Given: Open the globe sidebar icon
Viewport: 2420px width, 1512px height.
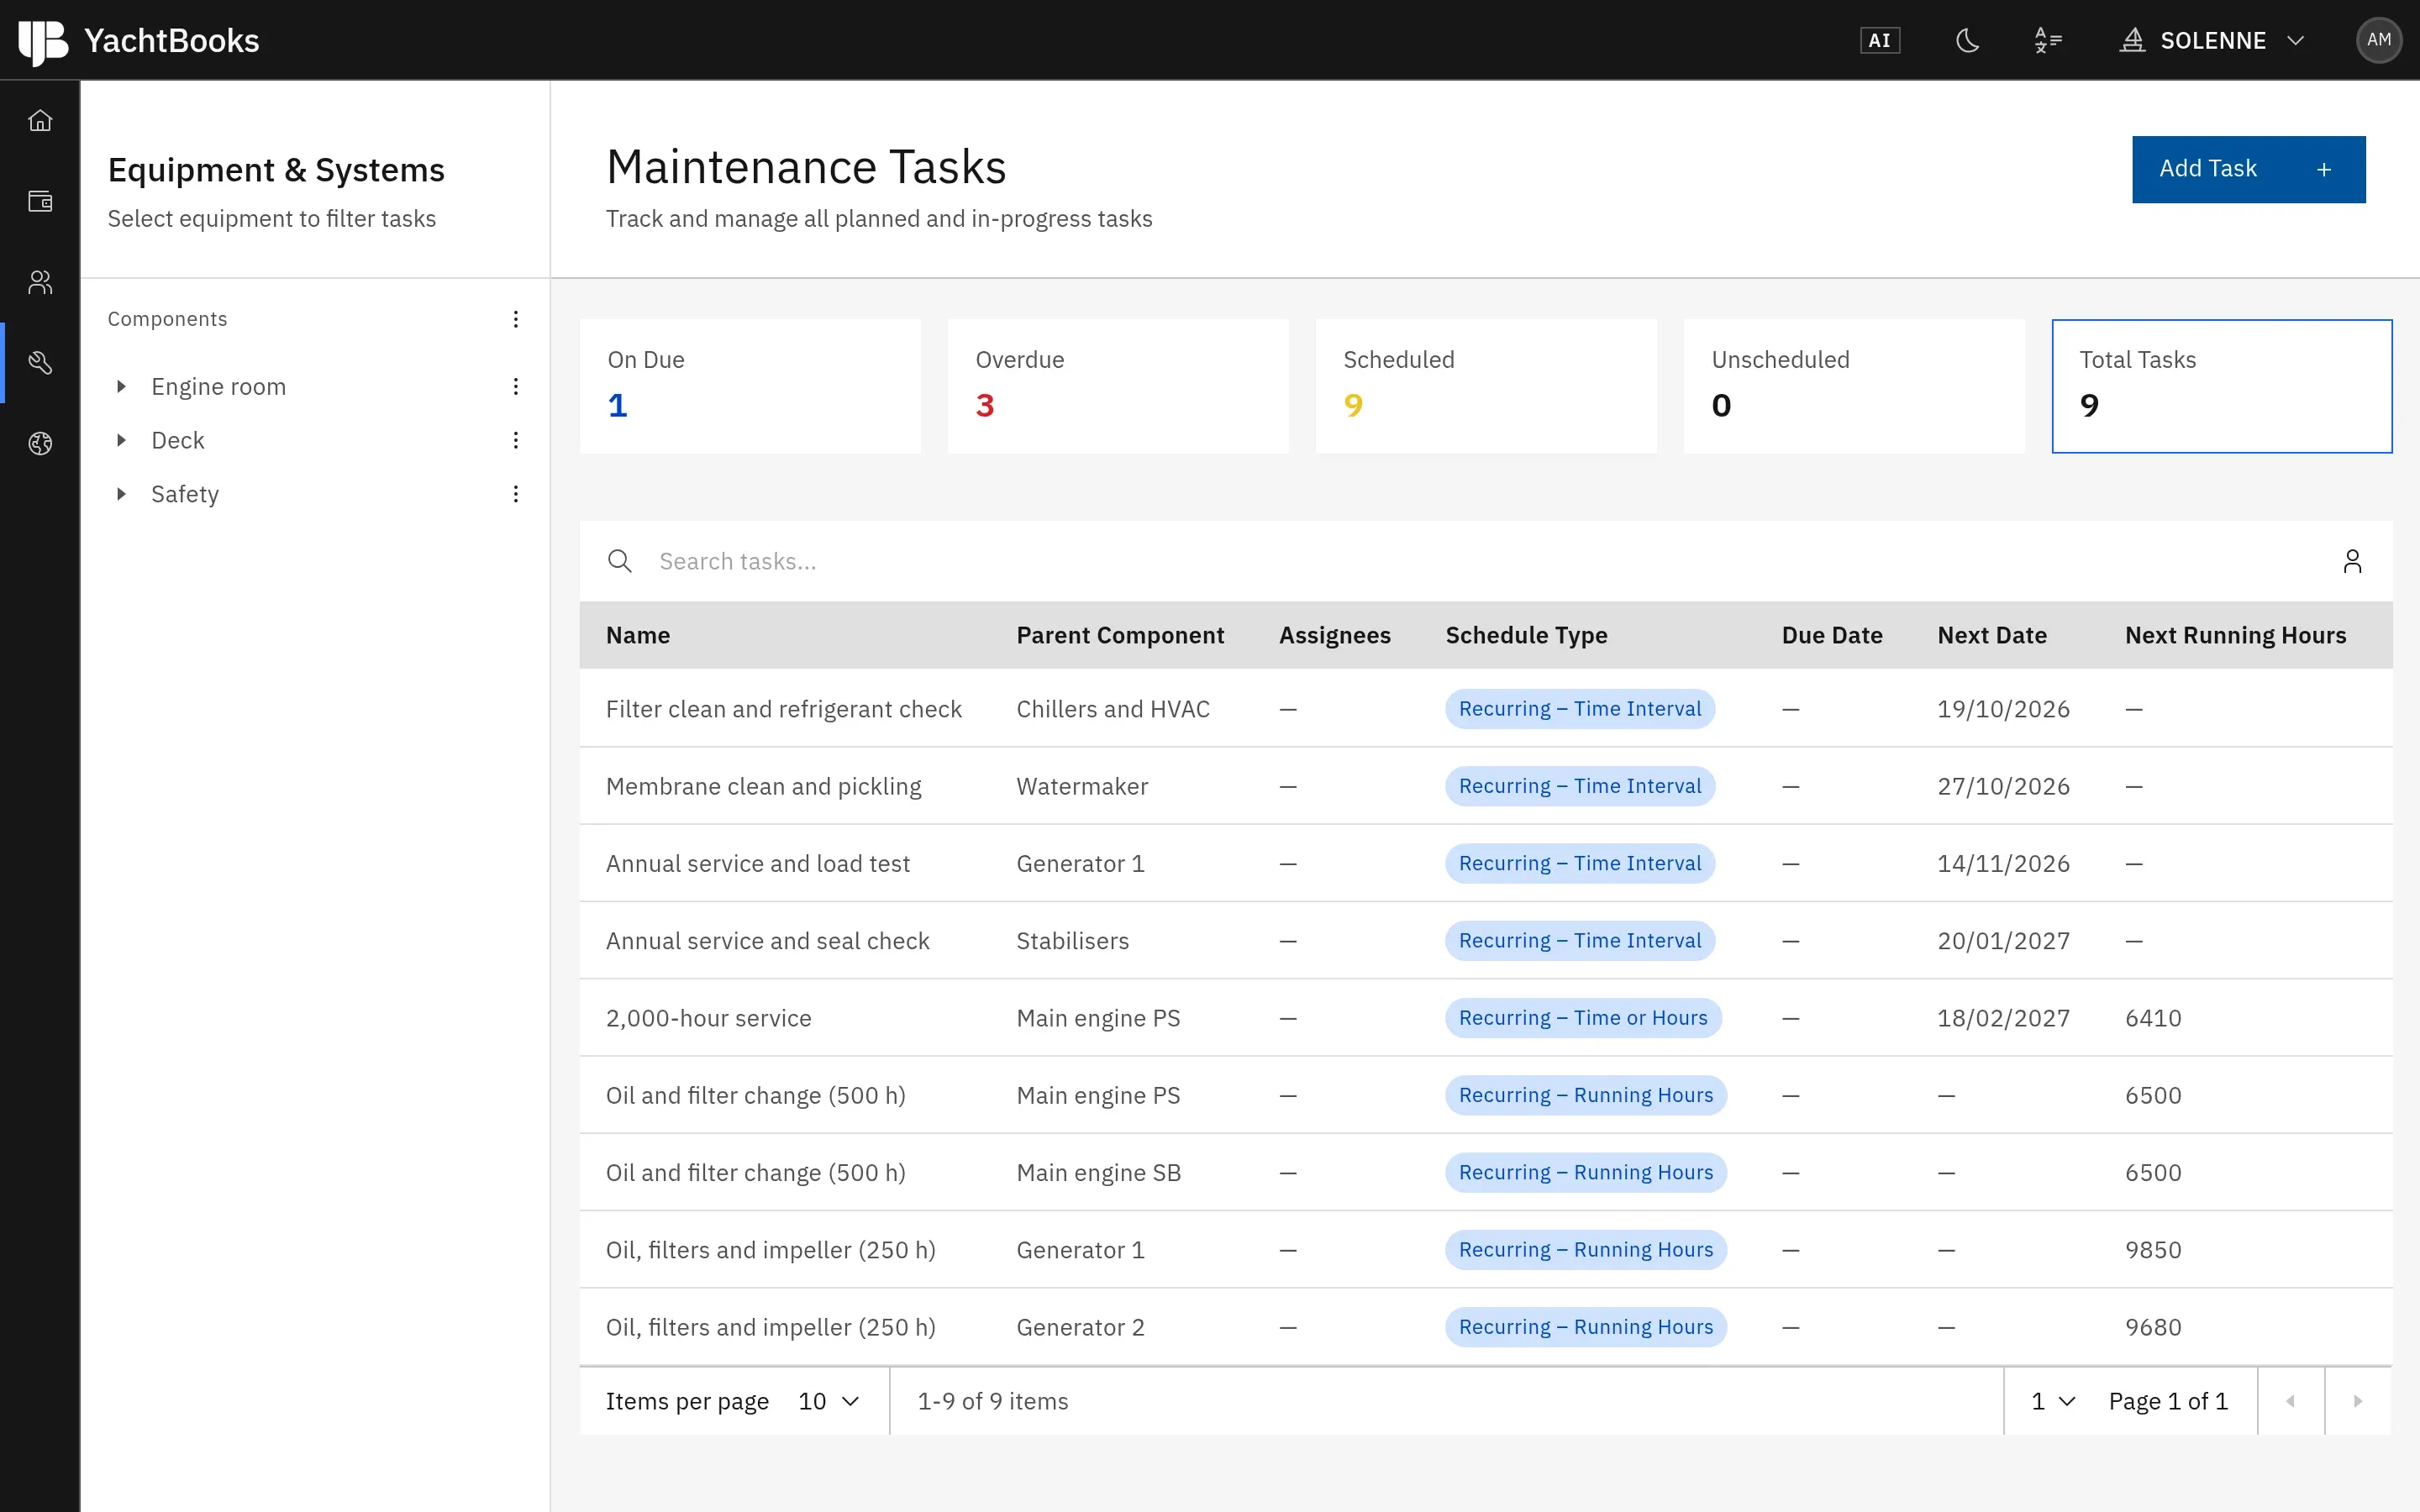Looking at the screenshot, I should click(x=40, y=443).
